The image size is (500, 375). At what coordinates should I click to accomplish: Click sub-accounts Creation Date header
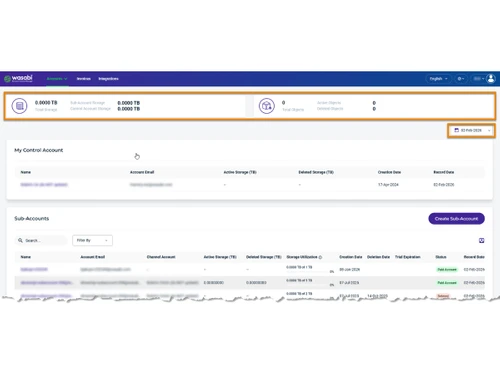pyautogui.click(x=351, y=257)
